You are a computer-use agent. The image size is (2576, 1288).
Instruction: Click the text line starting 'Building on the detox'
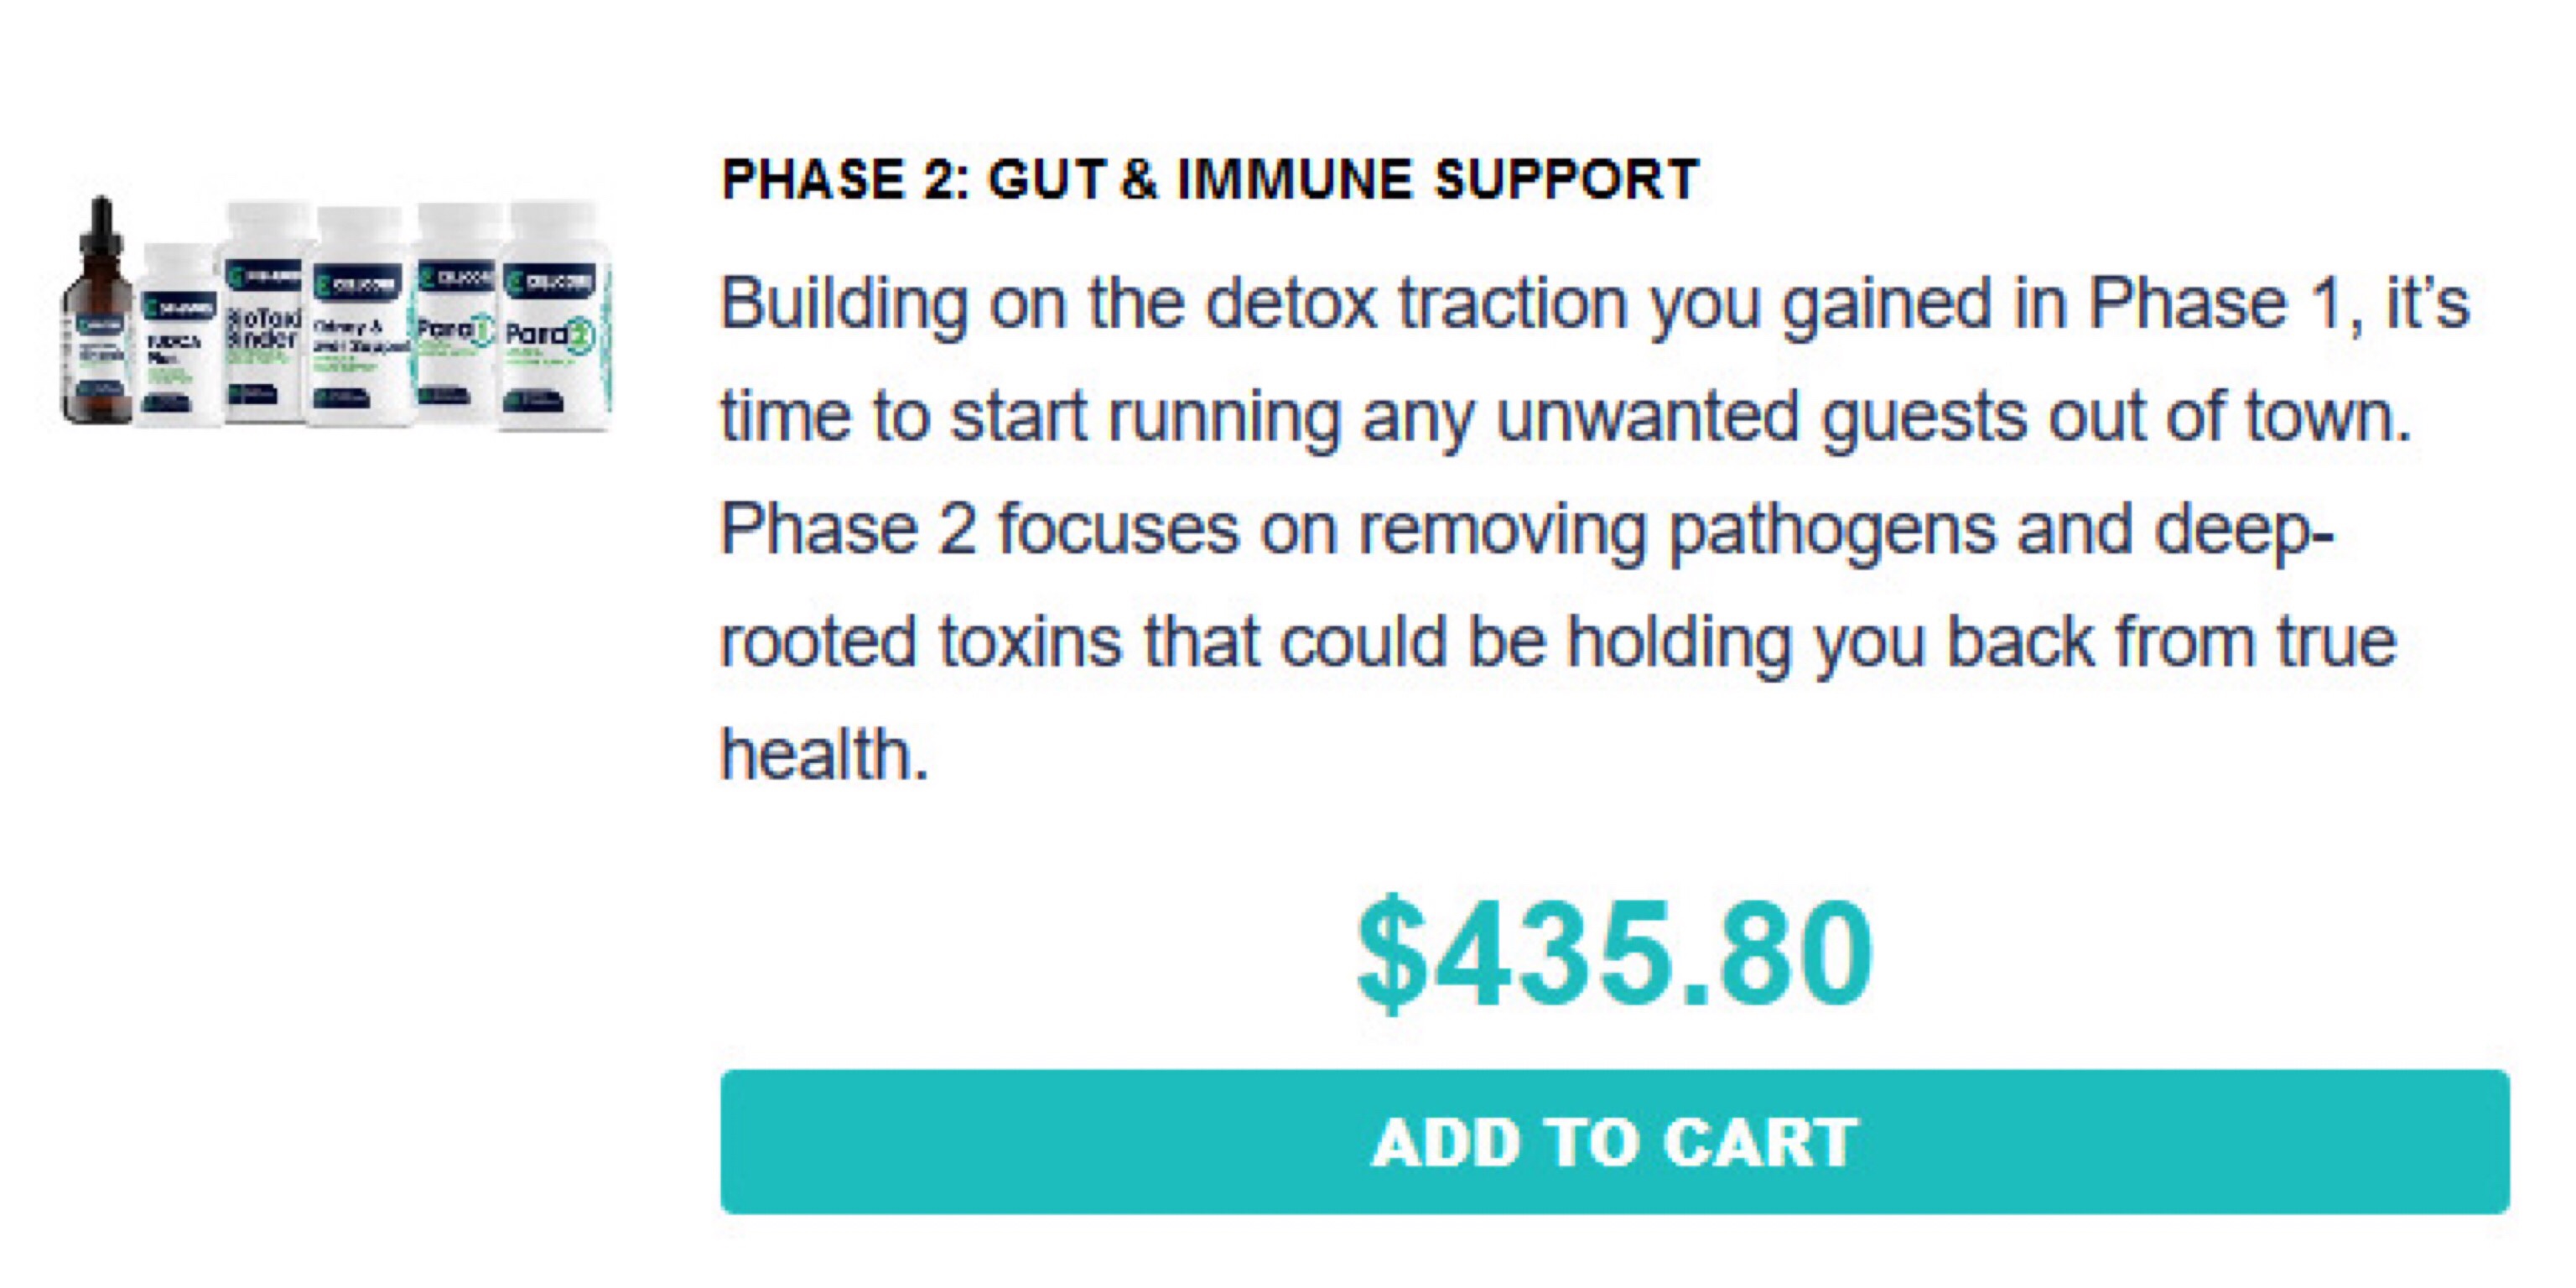pos(1596,304)
